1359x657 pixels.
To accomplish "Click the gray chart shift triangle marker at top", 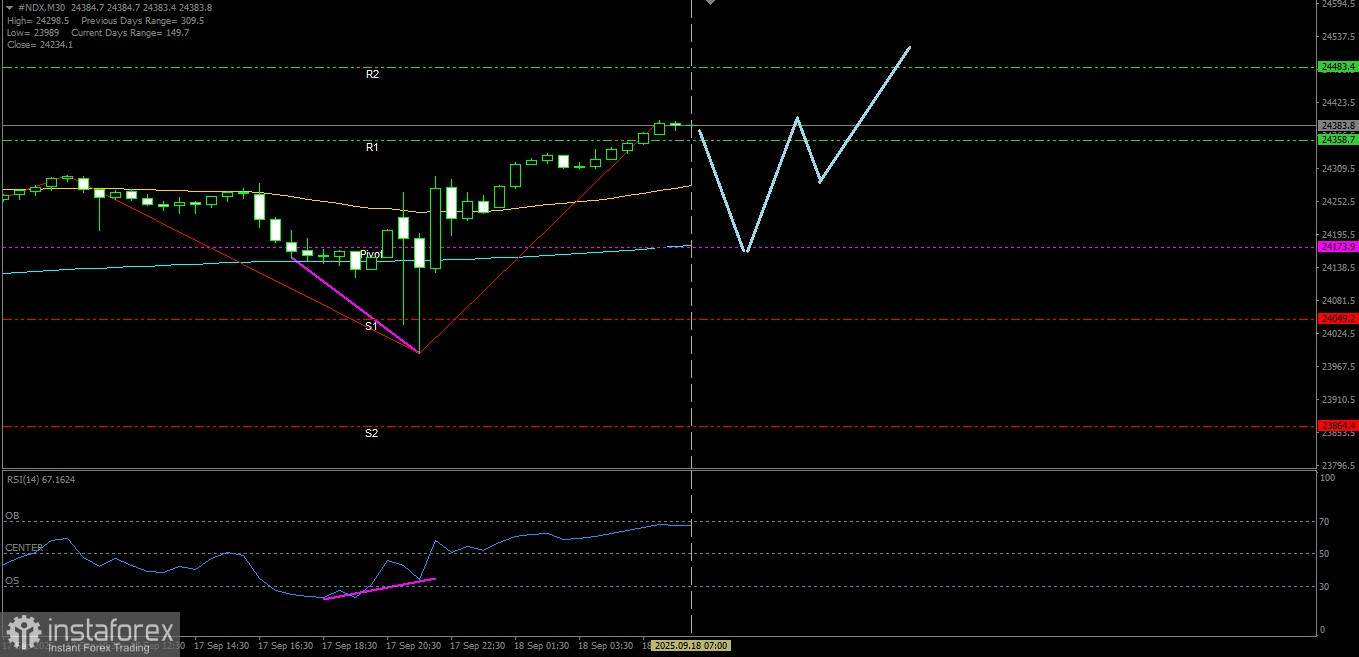I will [x=711, y=2].
